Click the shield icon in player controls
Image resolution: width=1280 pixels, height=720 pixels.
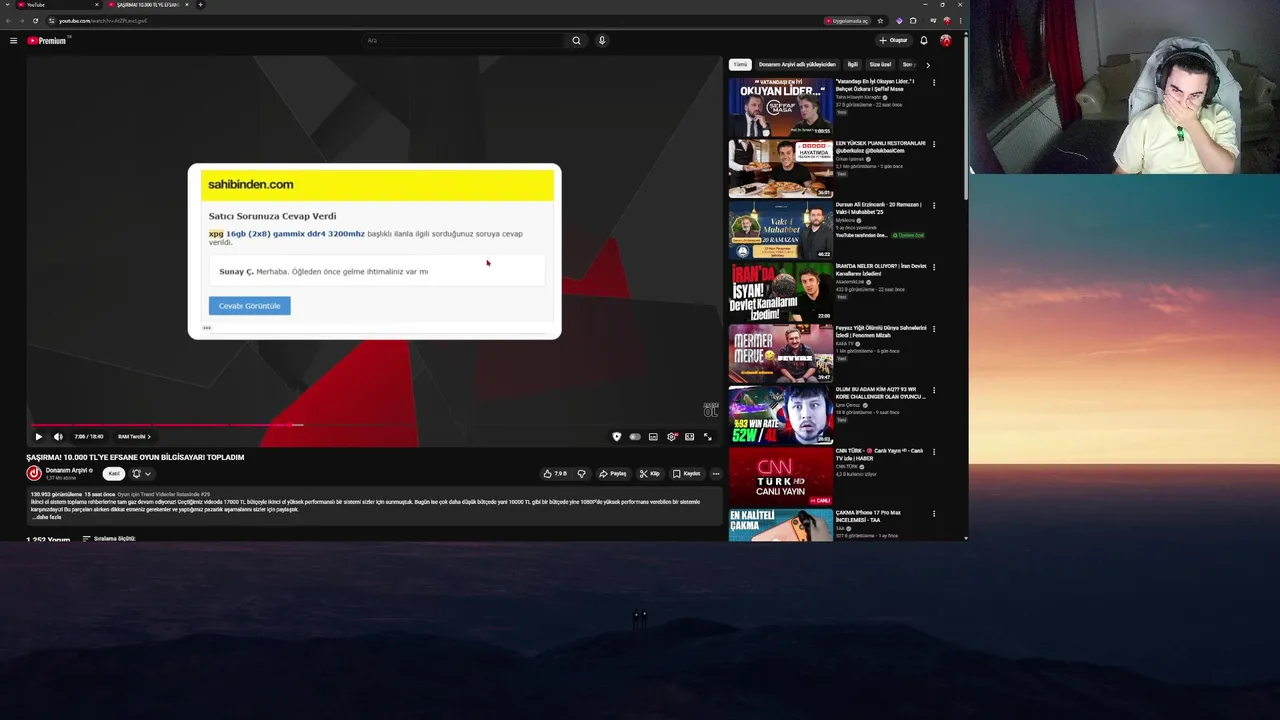617,436
